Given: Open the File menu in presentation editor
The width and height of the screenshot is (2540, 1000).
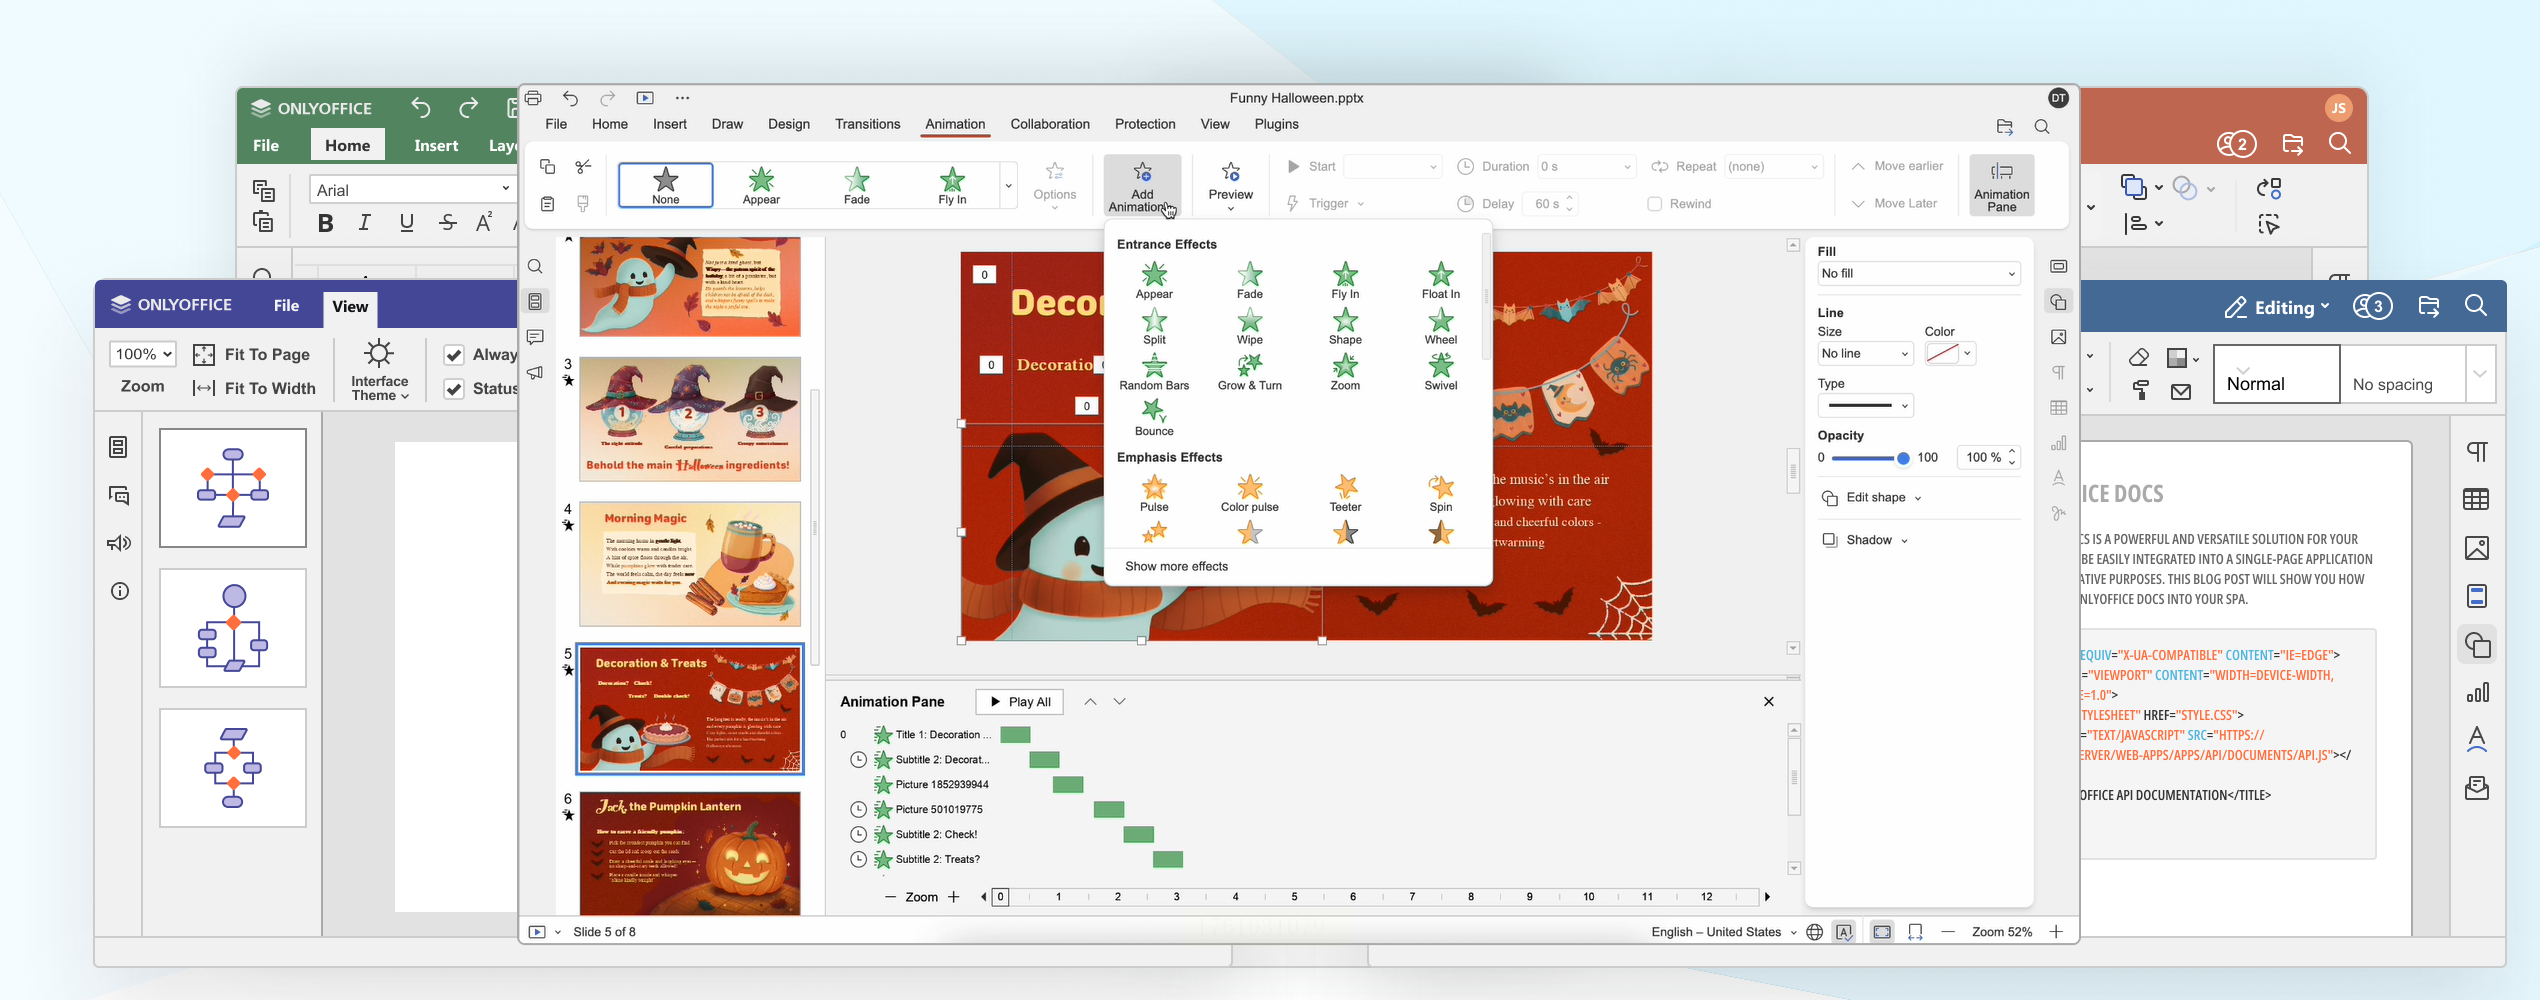Looking at the screenshot, I should [x=556, y=124].
